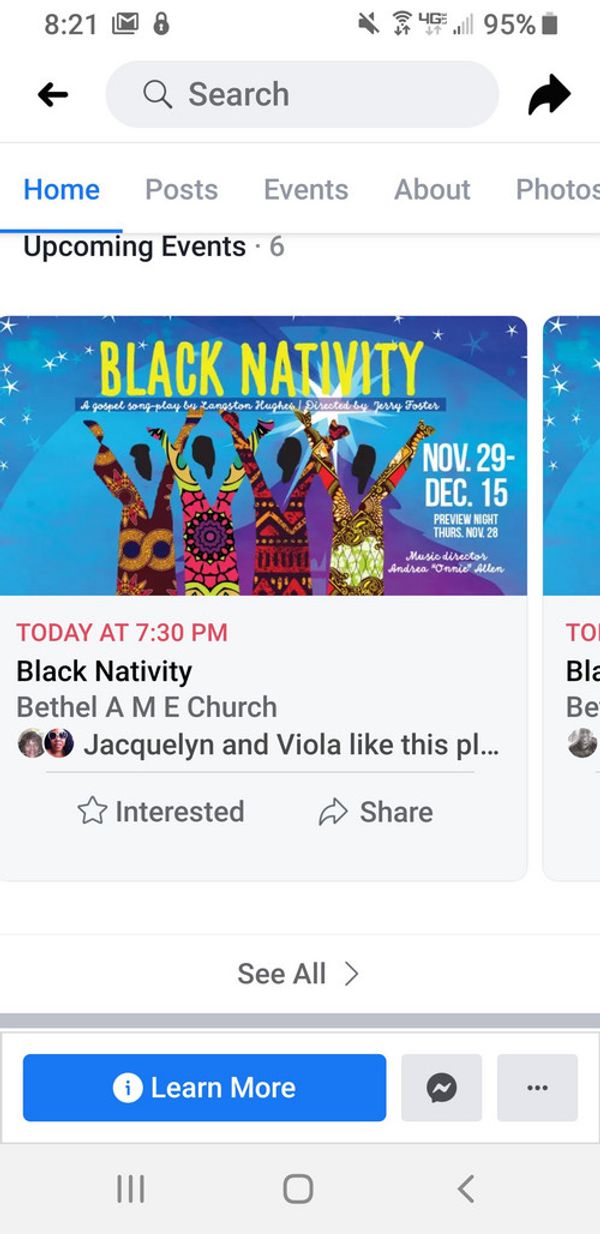The height and width of the screenshot is (1234, 600).
Task: Click the Learn More button
Action: coord(204,1087)
